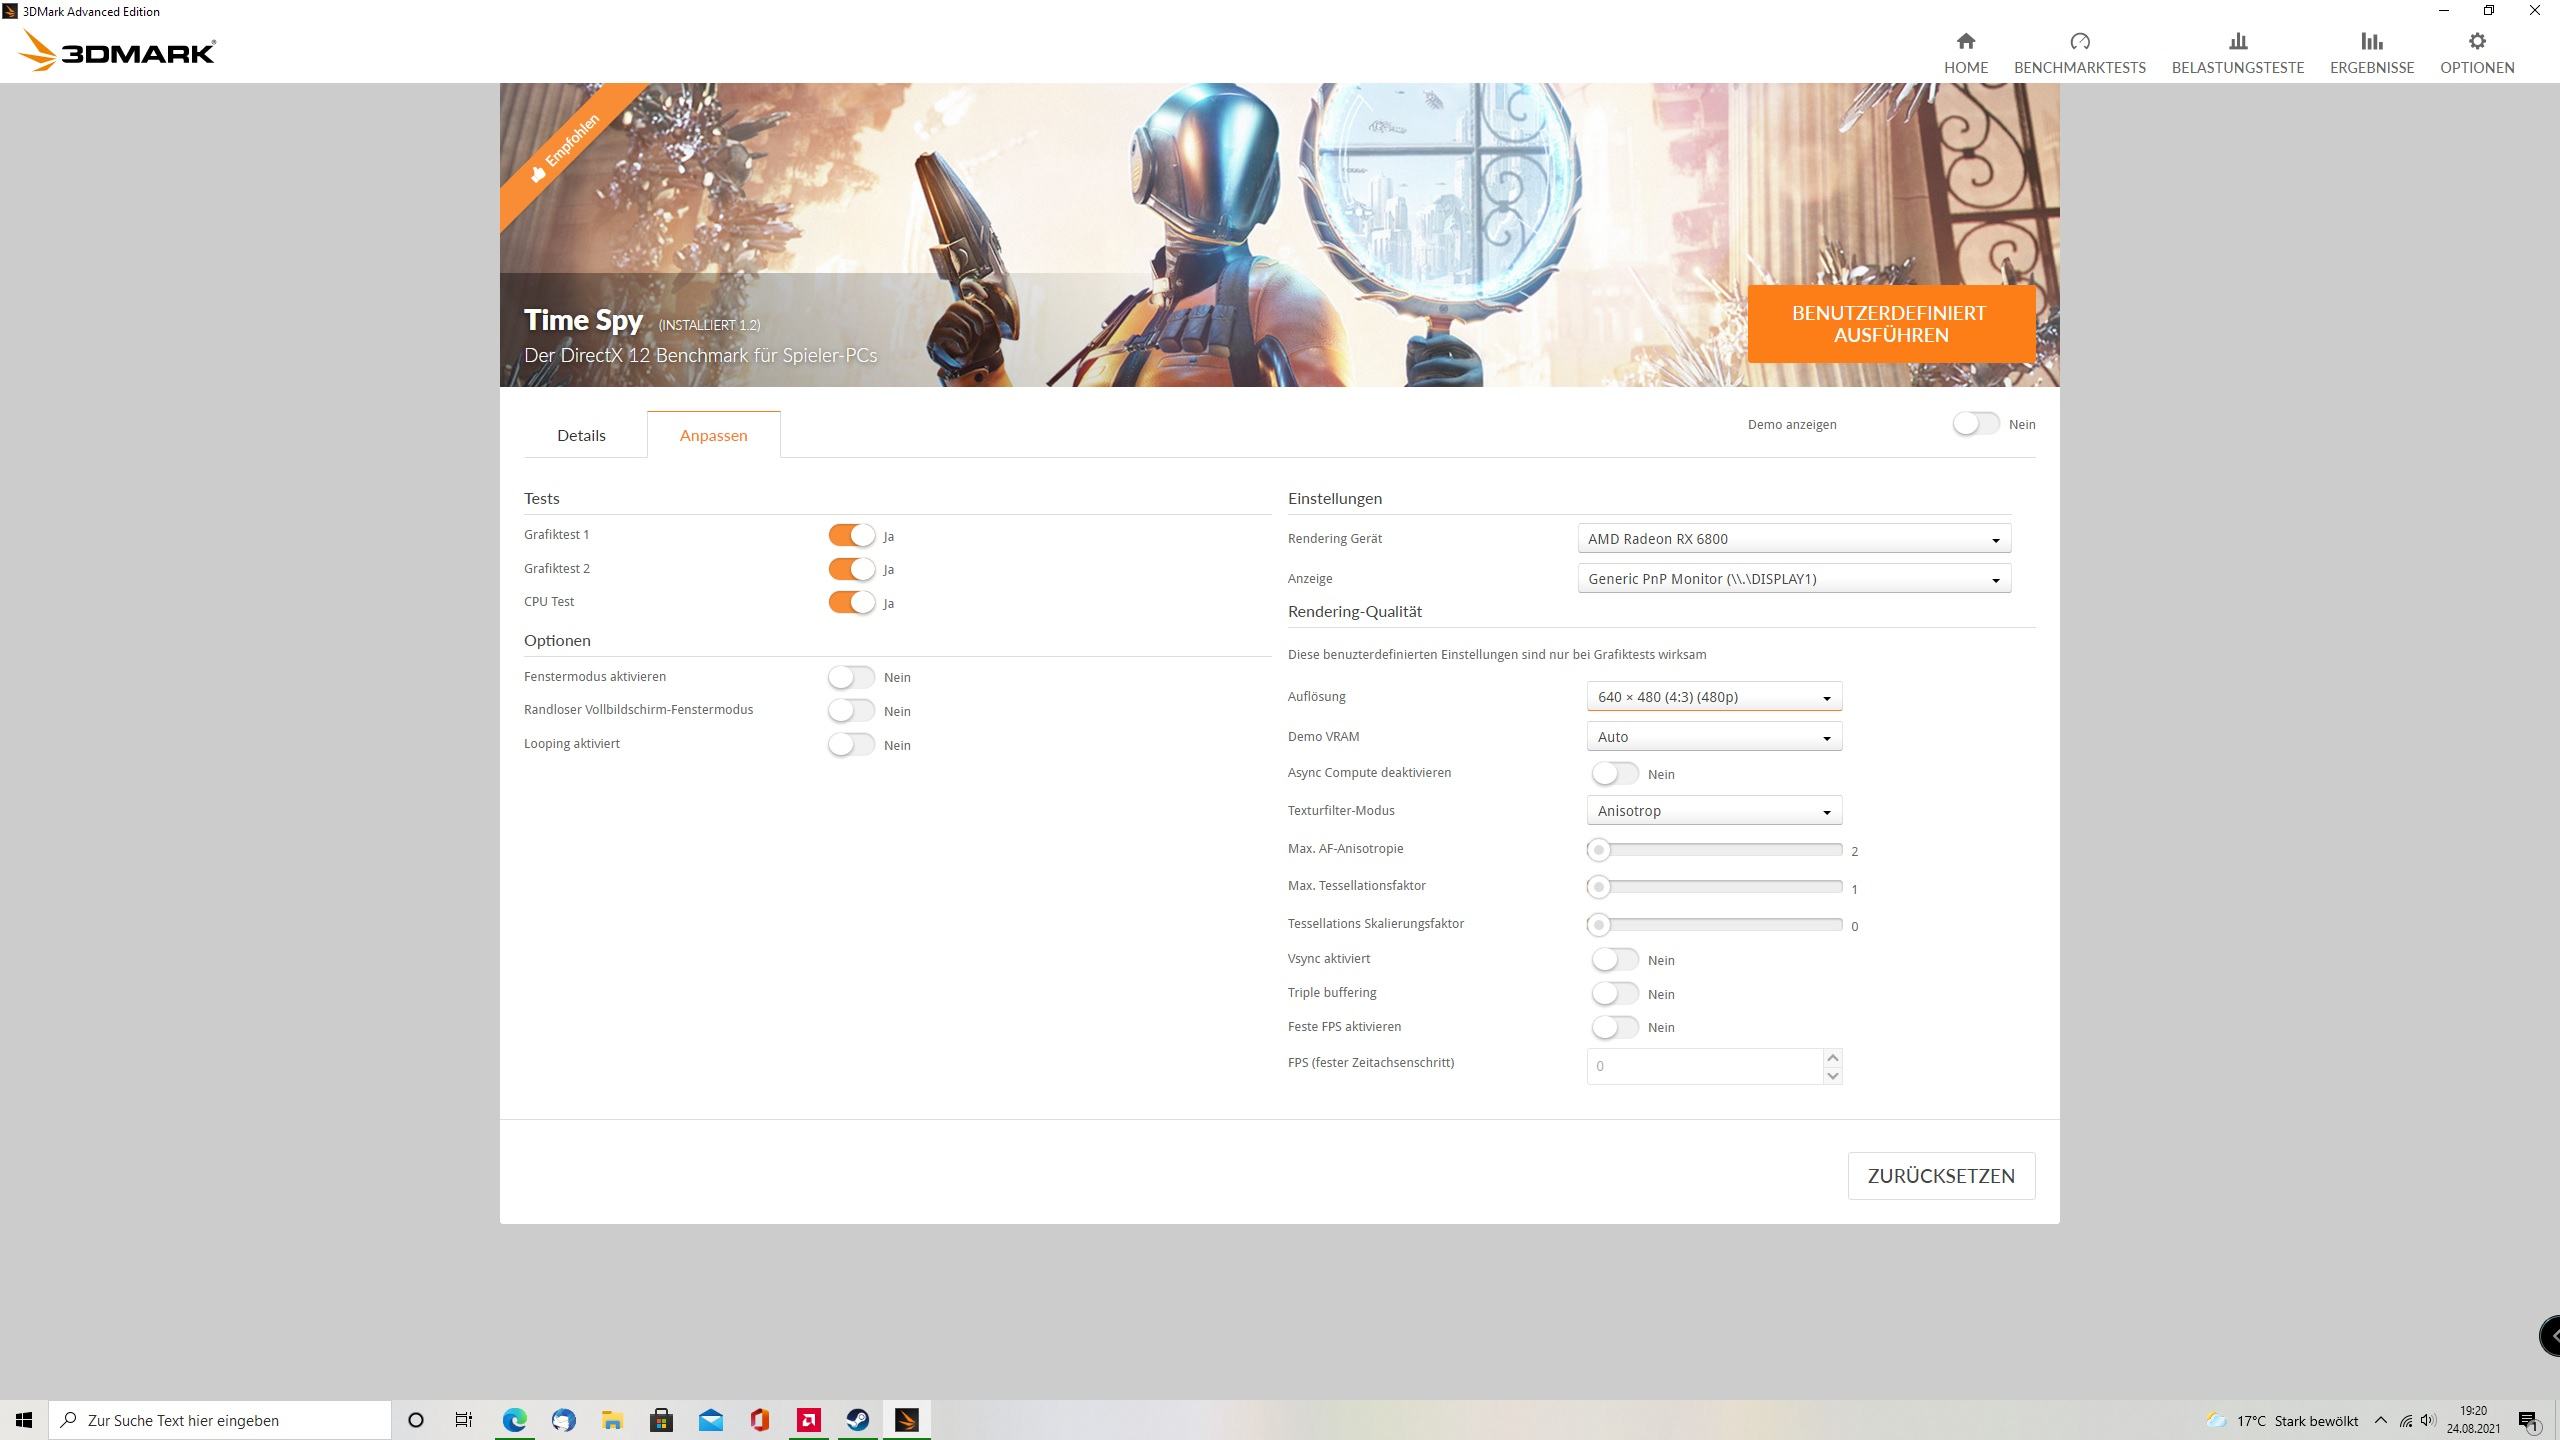Adjust Max. AF-Anisotropie slider
The width and height of the screenshot is (2560, 1440).
click(x=1714, y=849)
